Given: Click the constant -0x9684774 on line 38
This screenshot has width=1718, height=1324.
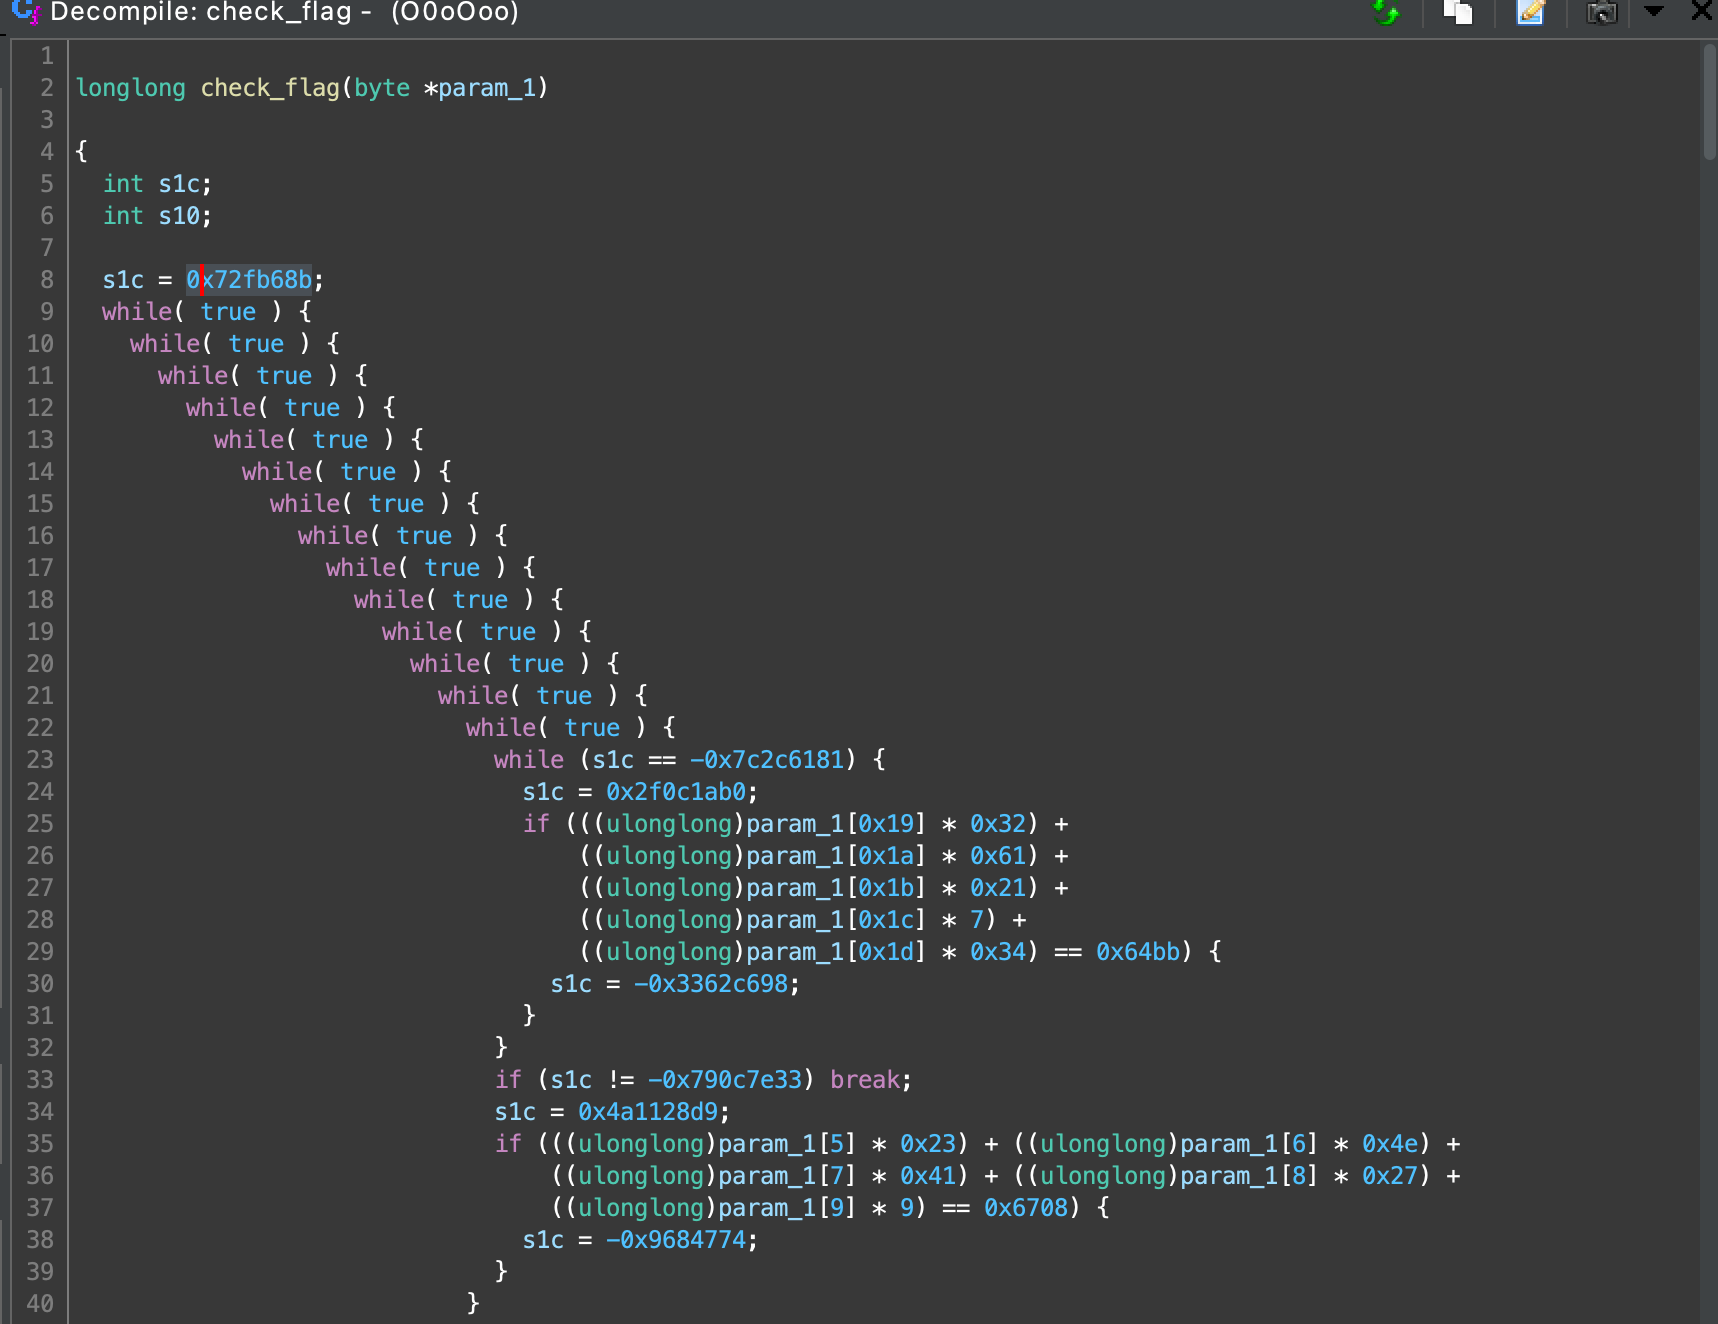Looking at the screenshot, I should coord(676,1240).
